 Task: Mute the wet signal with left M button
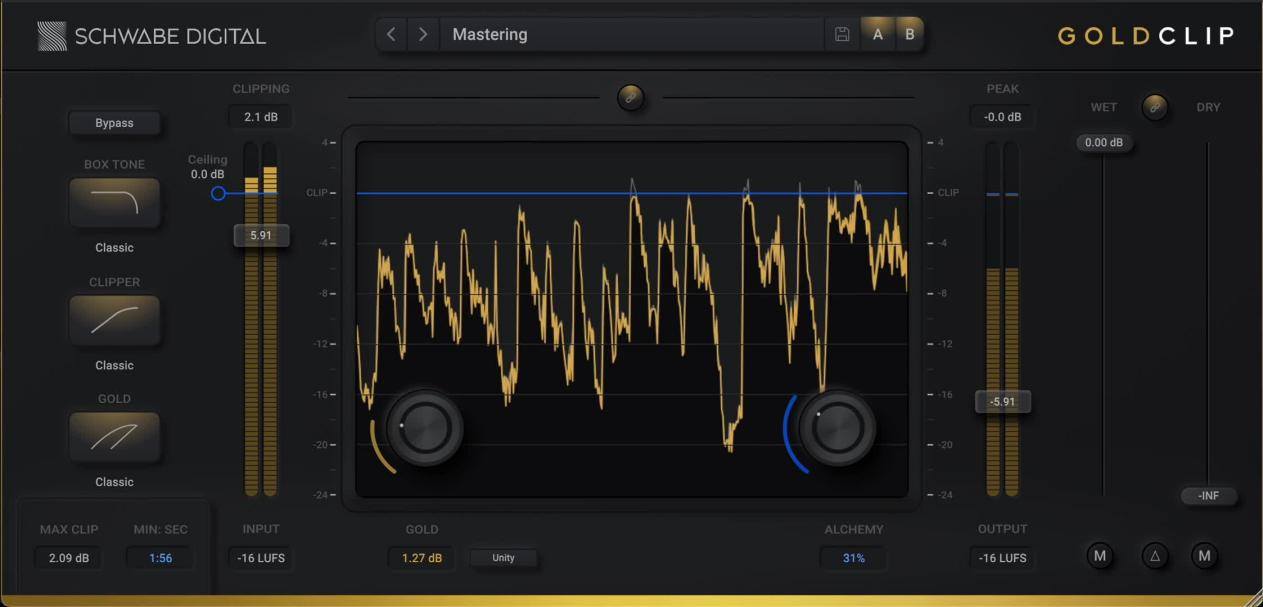tap(1100, 556)
